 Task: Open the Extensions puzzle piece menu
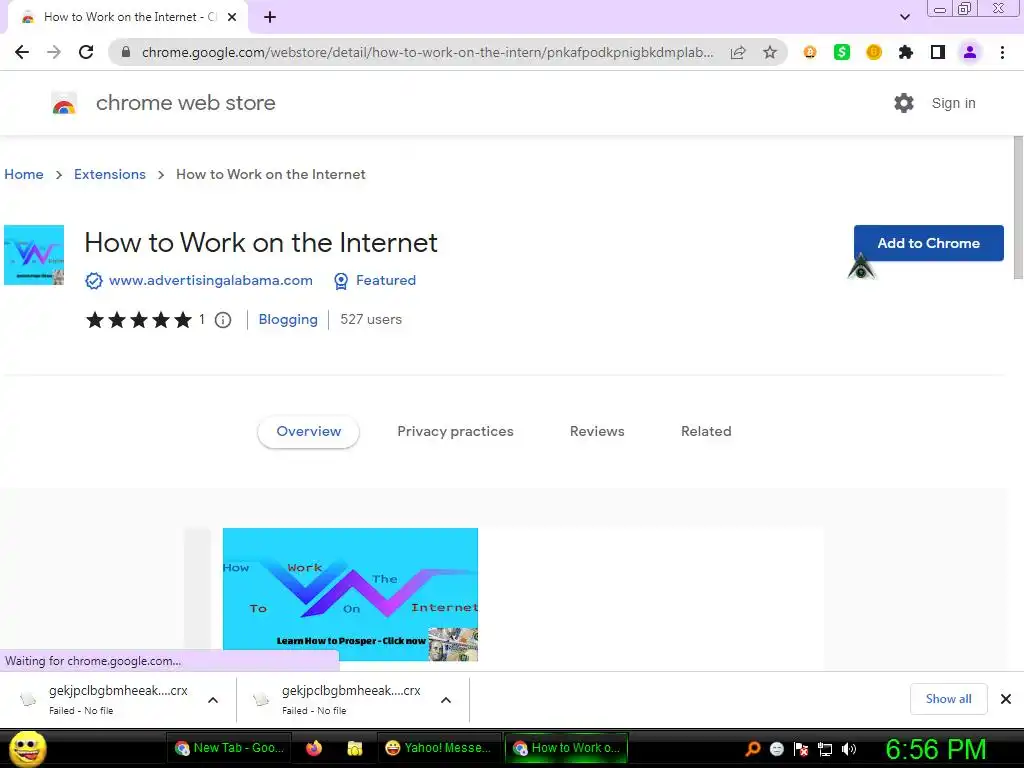pyautogui.click(x=906, y=52)
